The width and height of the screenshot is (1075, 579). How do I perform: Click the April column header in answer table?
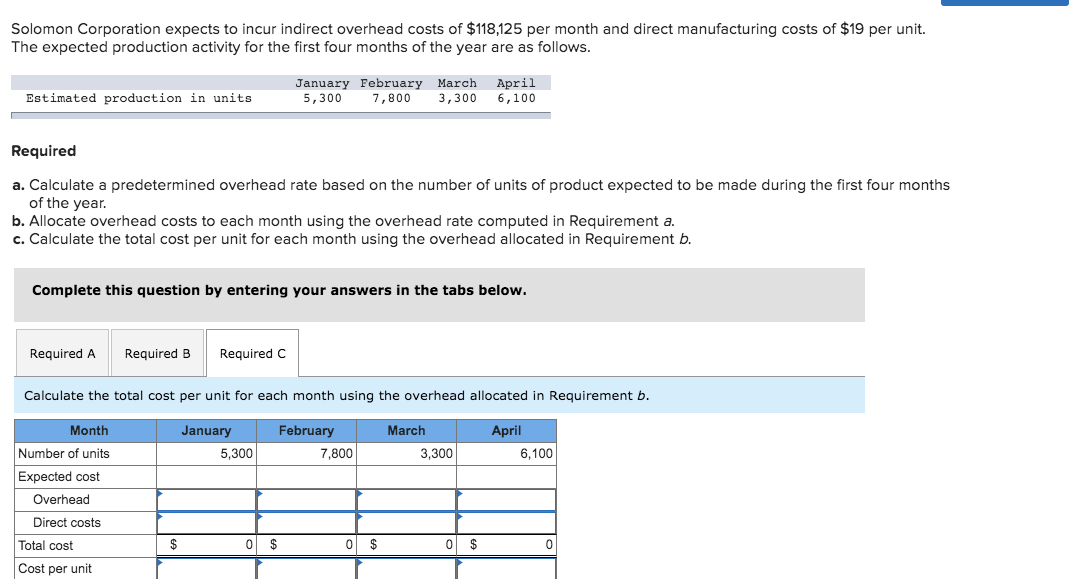point(507,430)
